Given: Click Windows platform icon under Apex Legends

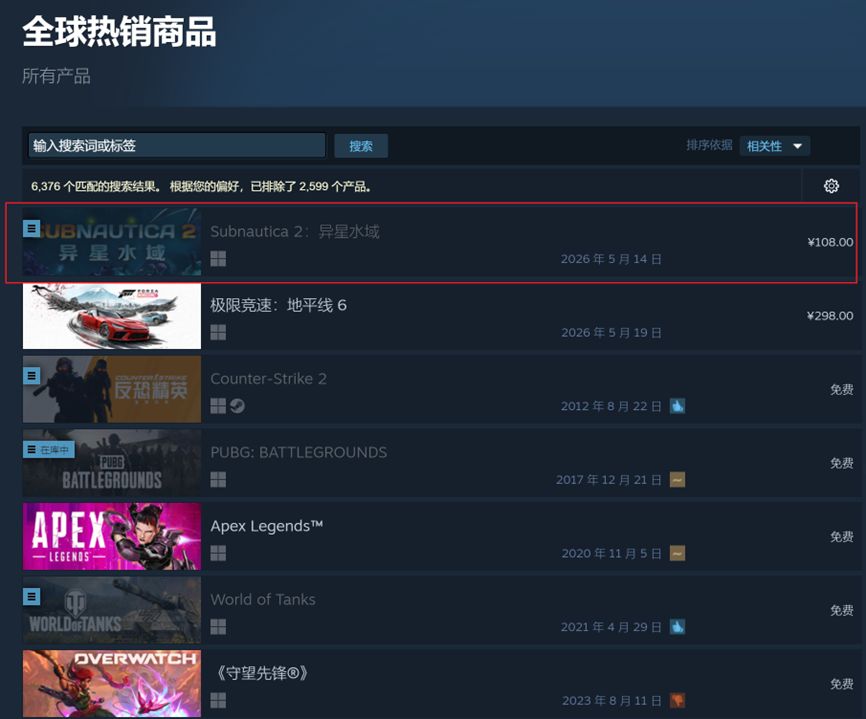Looking at the screenshot, I should (x=218, y=553).
